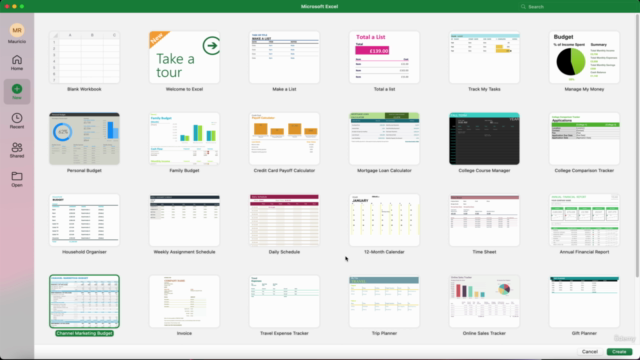Image resolution: width=640 pixels, height=360 pixels.
Task: Open the Shared files sidebar icon
Action: pos(17,150)
